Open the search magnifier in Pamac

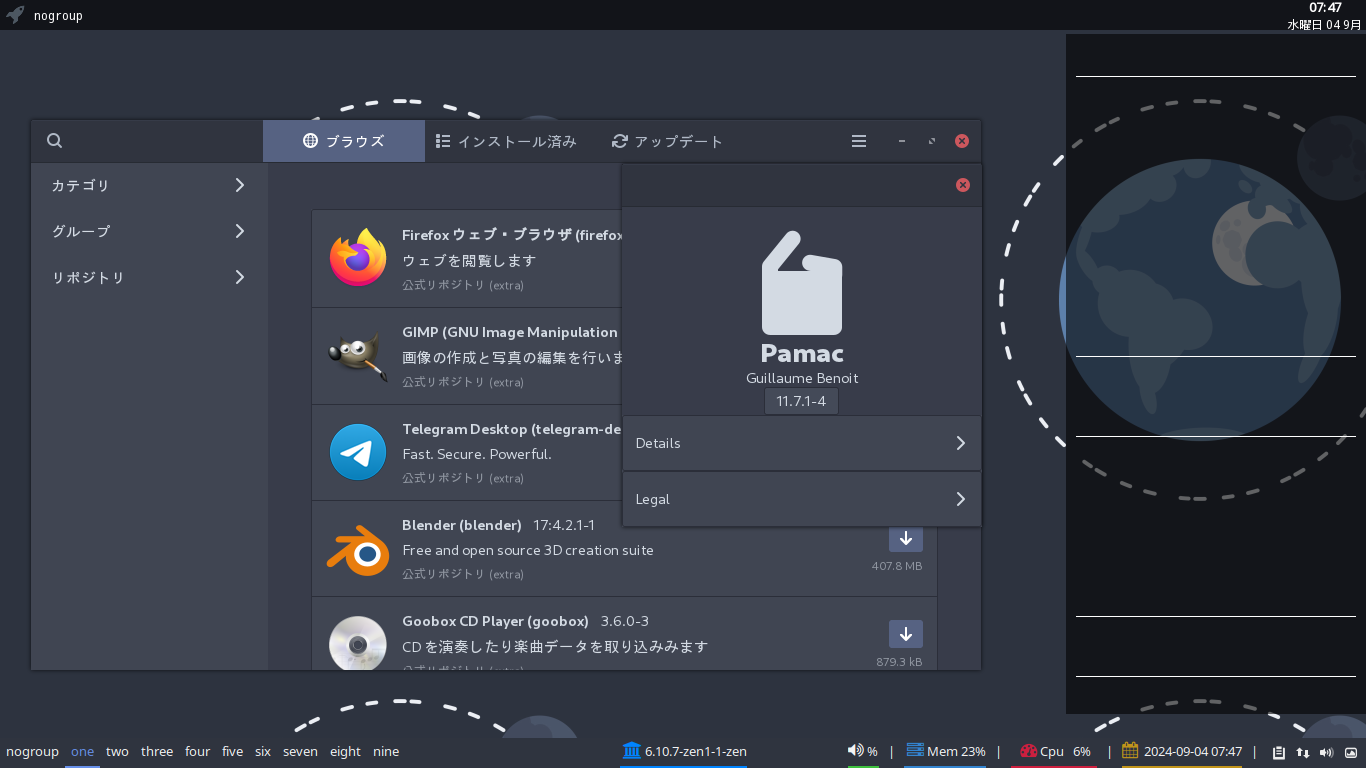(x=55, y=141)
